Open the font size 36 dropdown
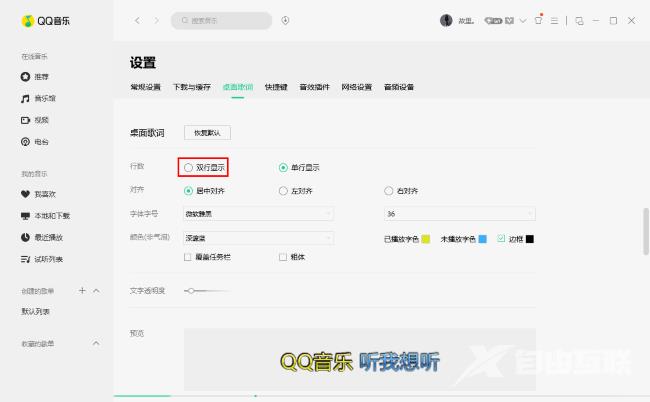Viewport: 650px width, 402px height. click(459, 214)
